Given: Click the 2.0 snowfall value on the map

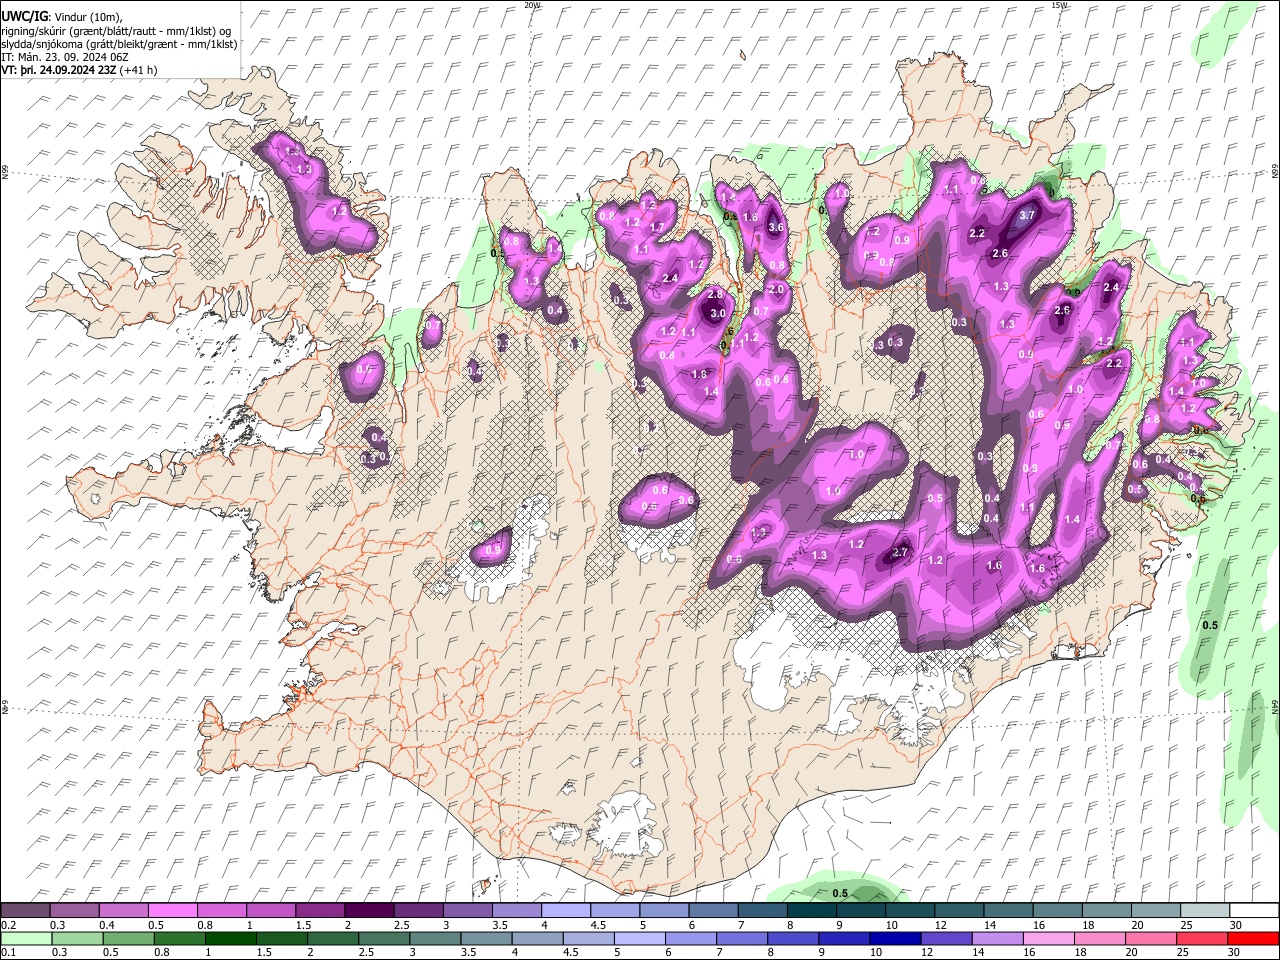Looking at the screenshot, I should point(776,289).
